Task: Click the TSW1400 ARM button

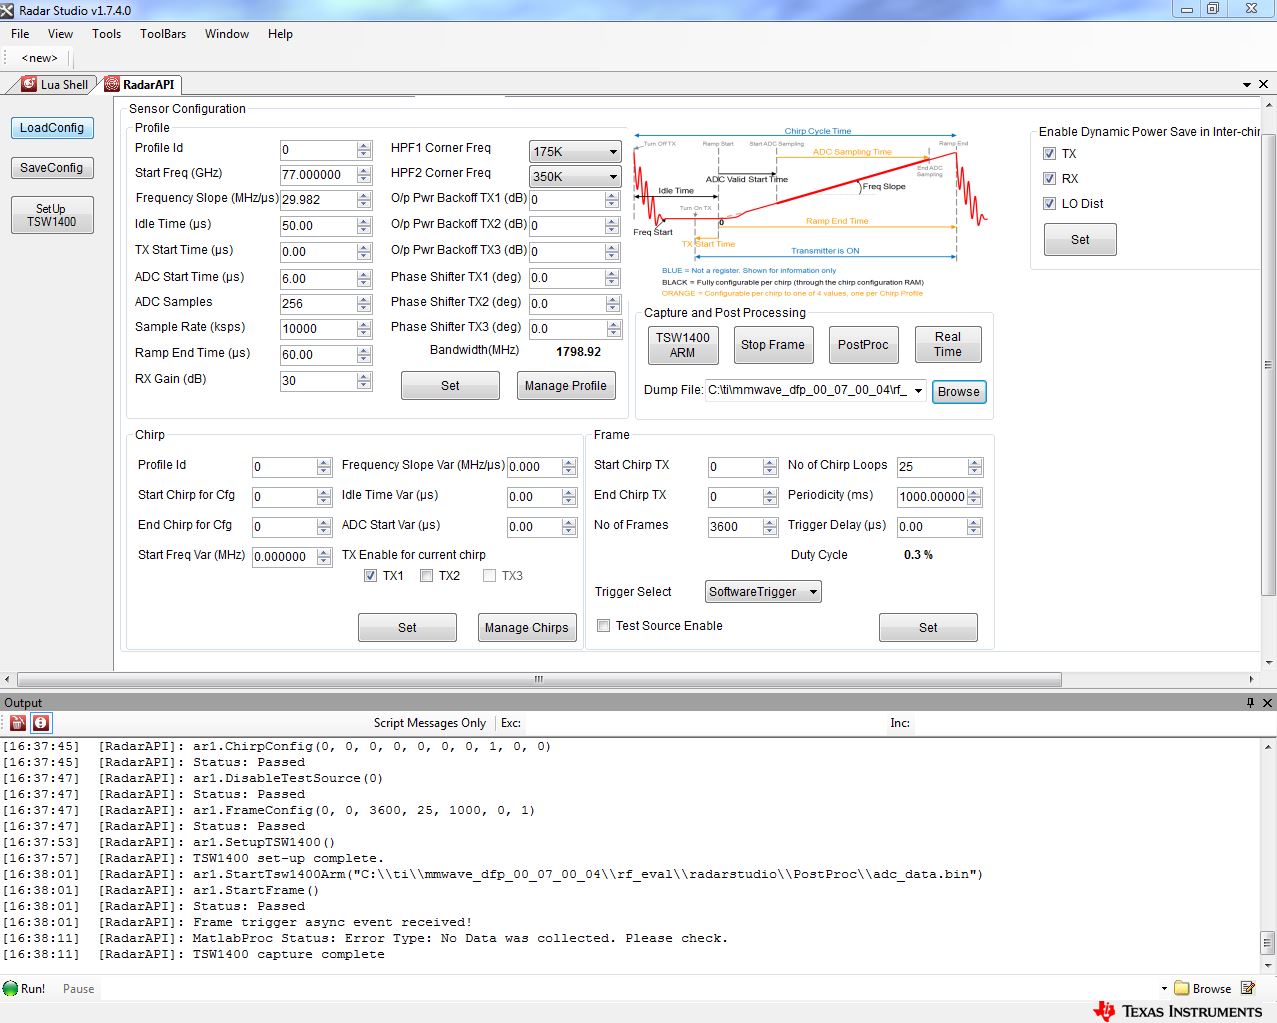Action: [x=683, y=345]
